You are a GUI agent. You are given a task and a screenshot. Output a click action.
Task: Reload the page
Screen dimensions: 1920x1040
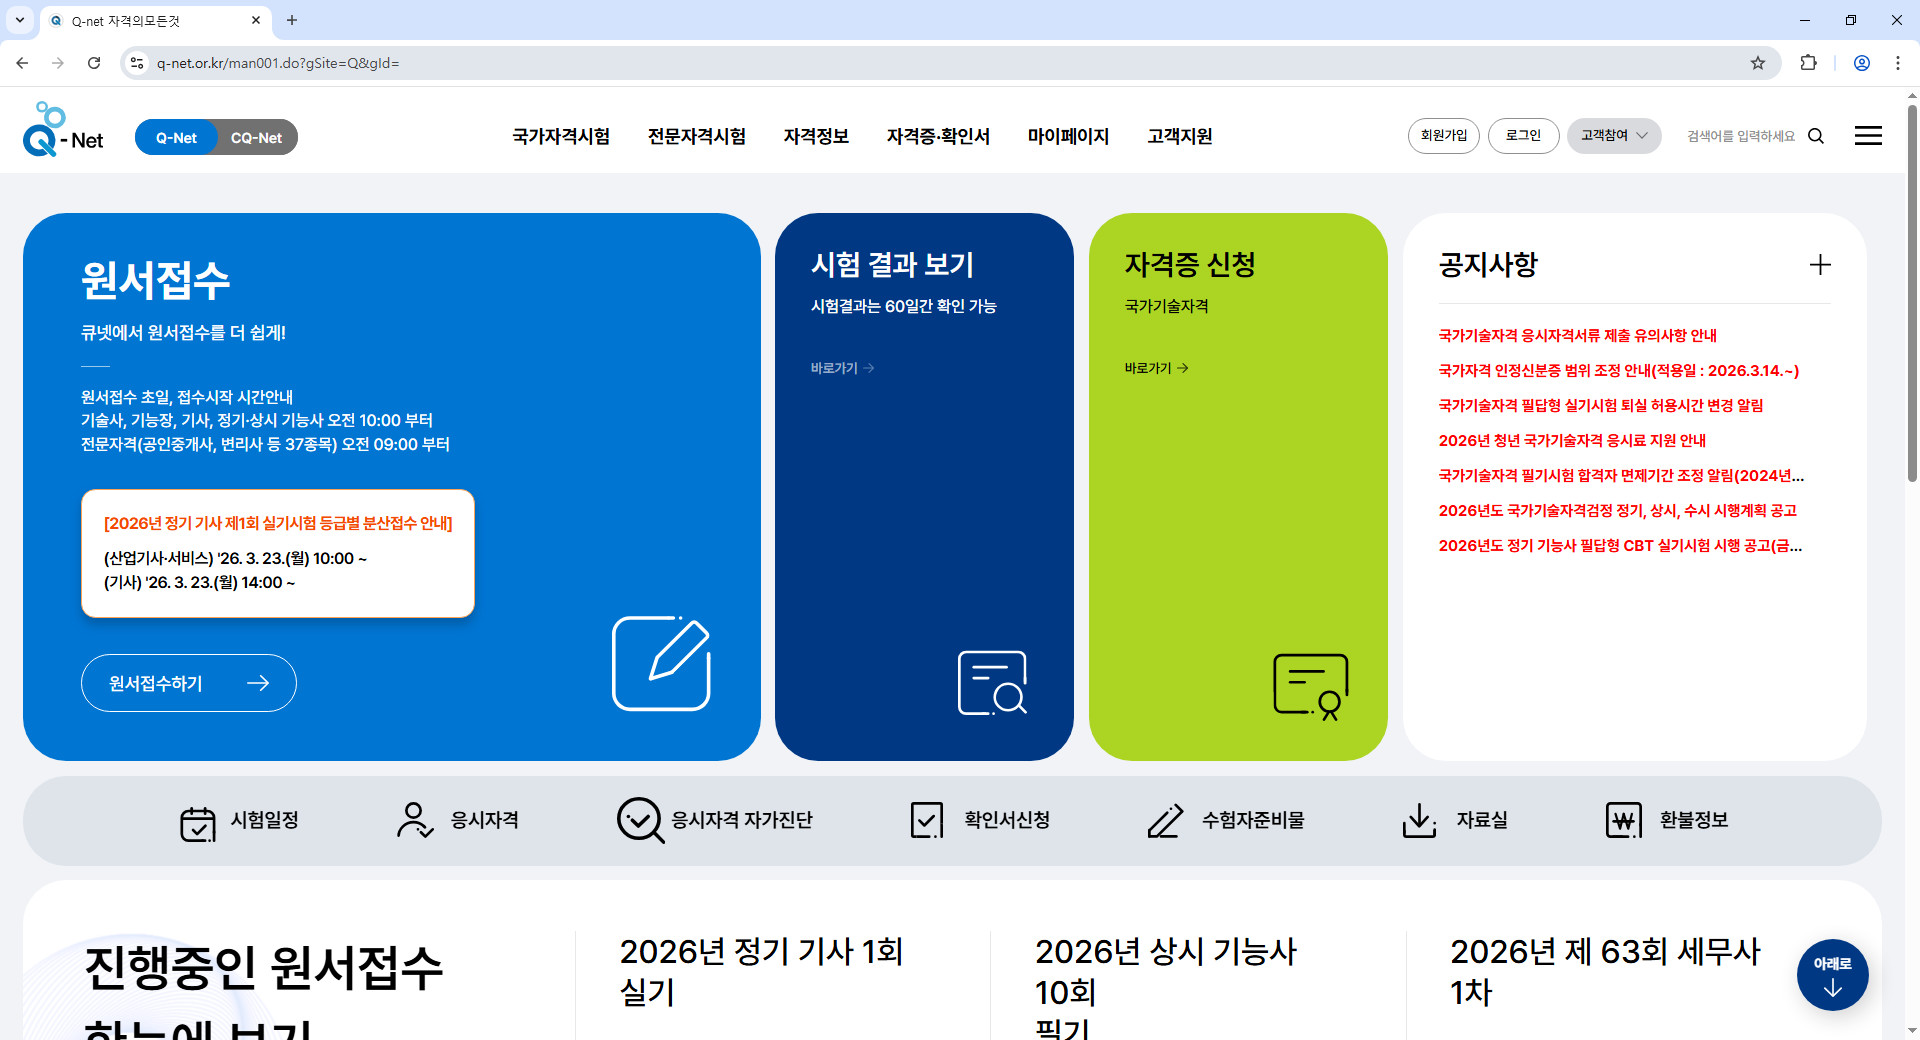[94, 63]
